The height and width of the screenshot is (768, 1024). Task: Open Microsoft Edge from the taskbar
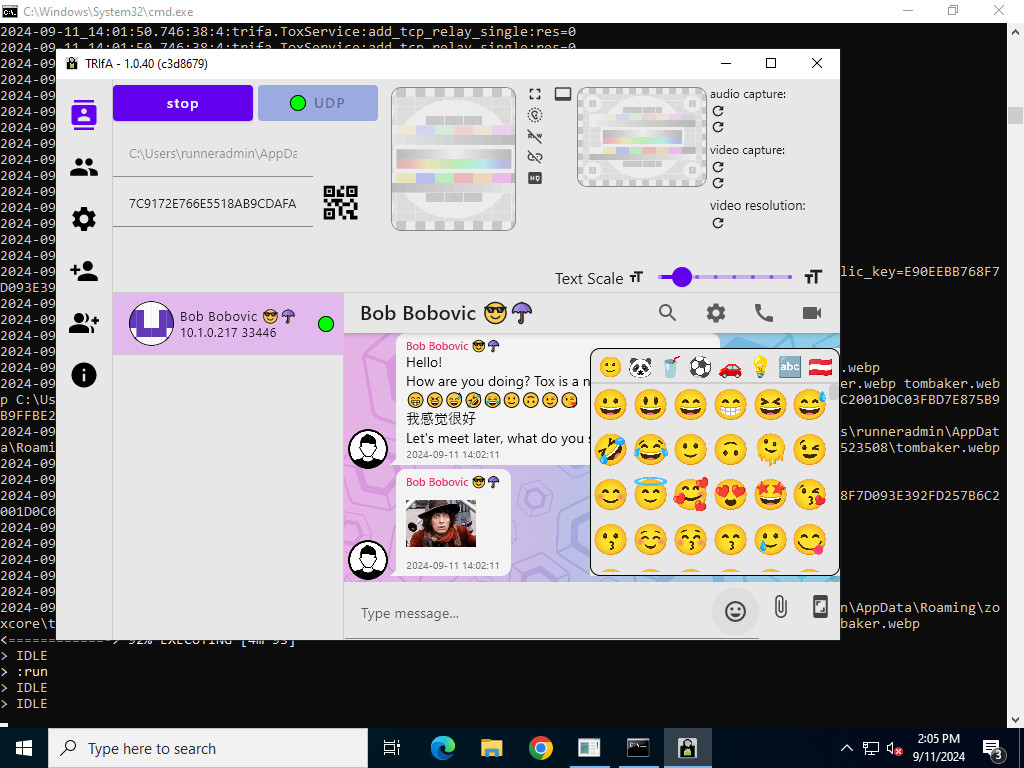coord(443,748)
